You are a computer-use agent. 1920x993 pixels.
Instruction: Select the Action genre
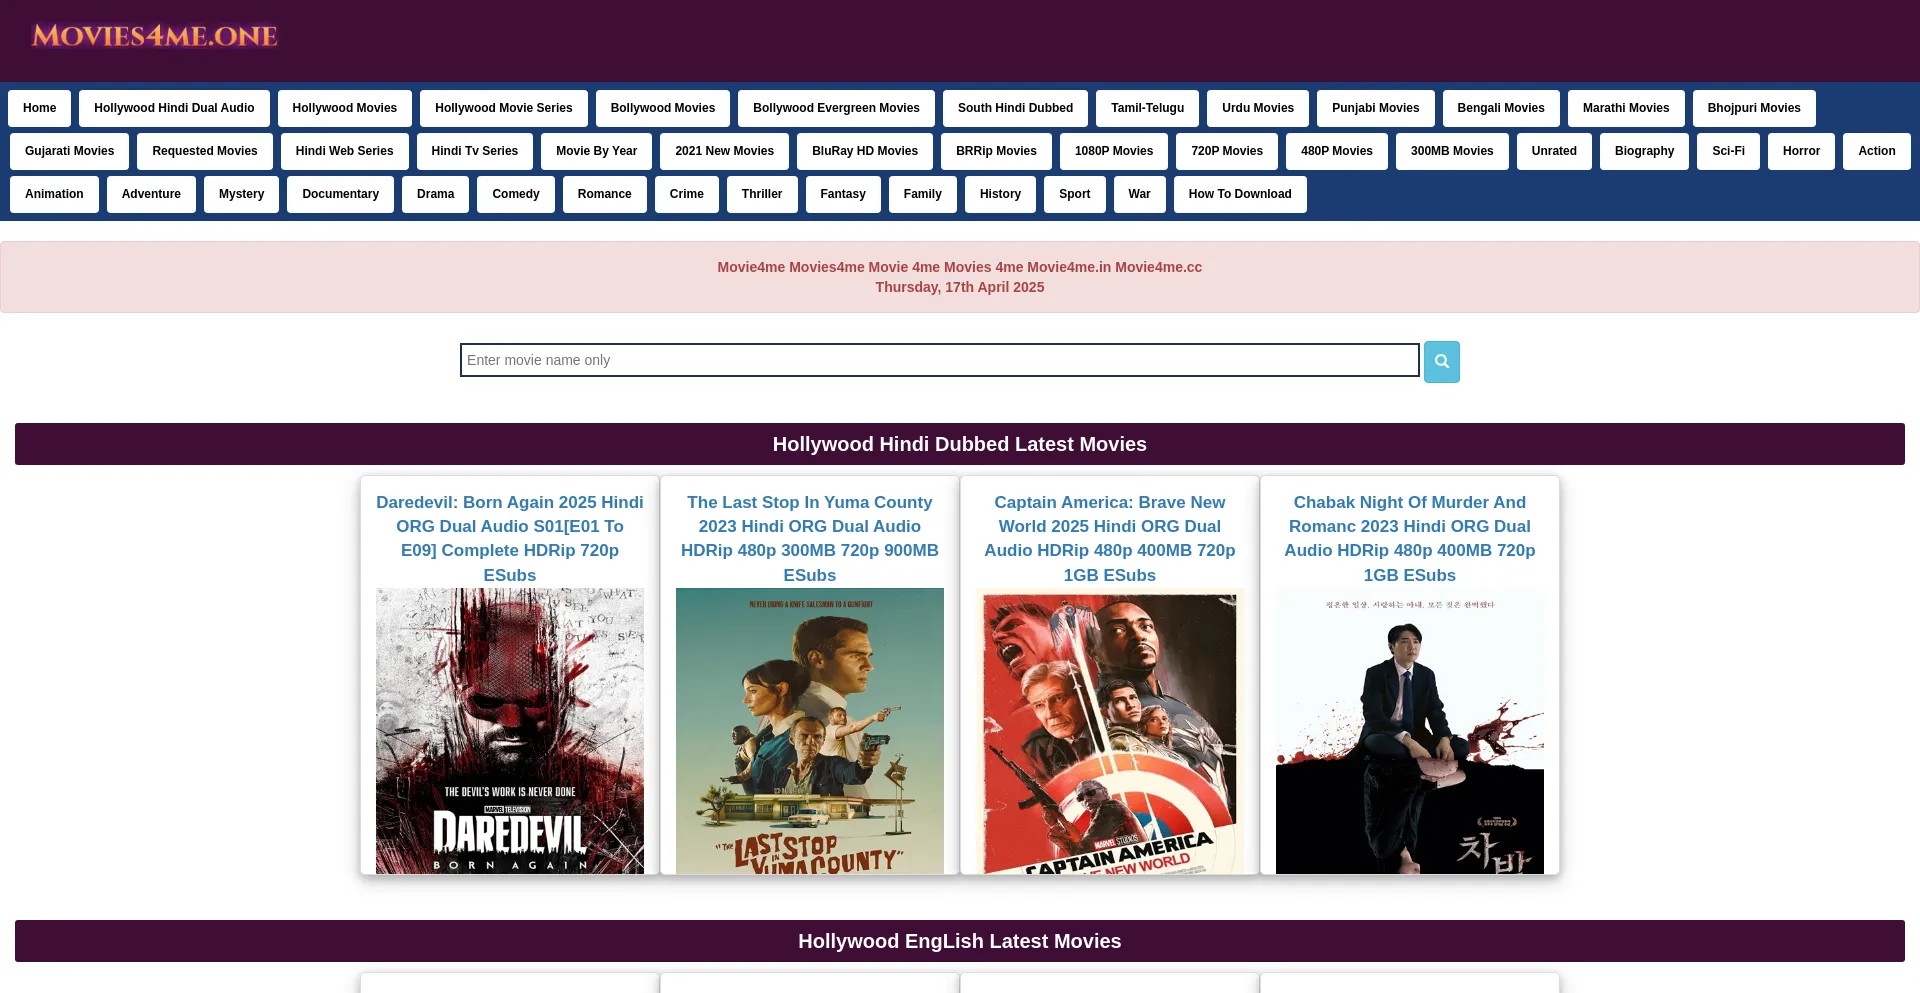(x=1877, y=151)
